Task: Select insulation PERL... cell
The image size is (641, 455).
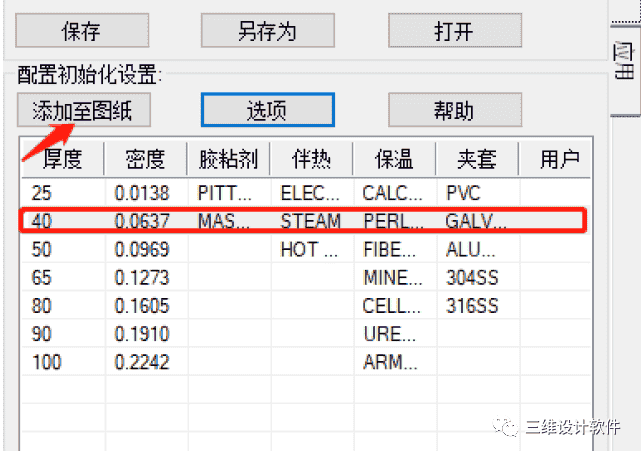Action: pos(393,221)
